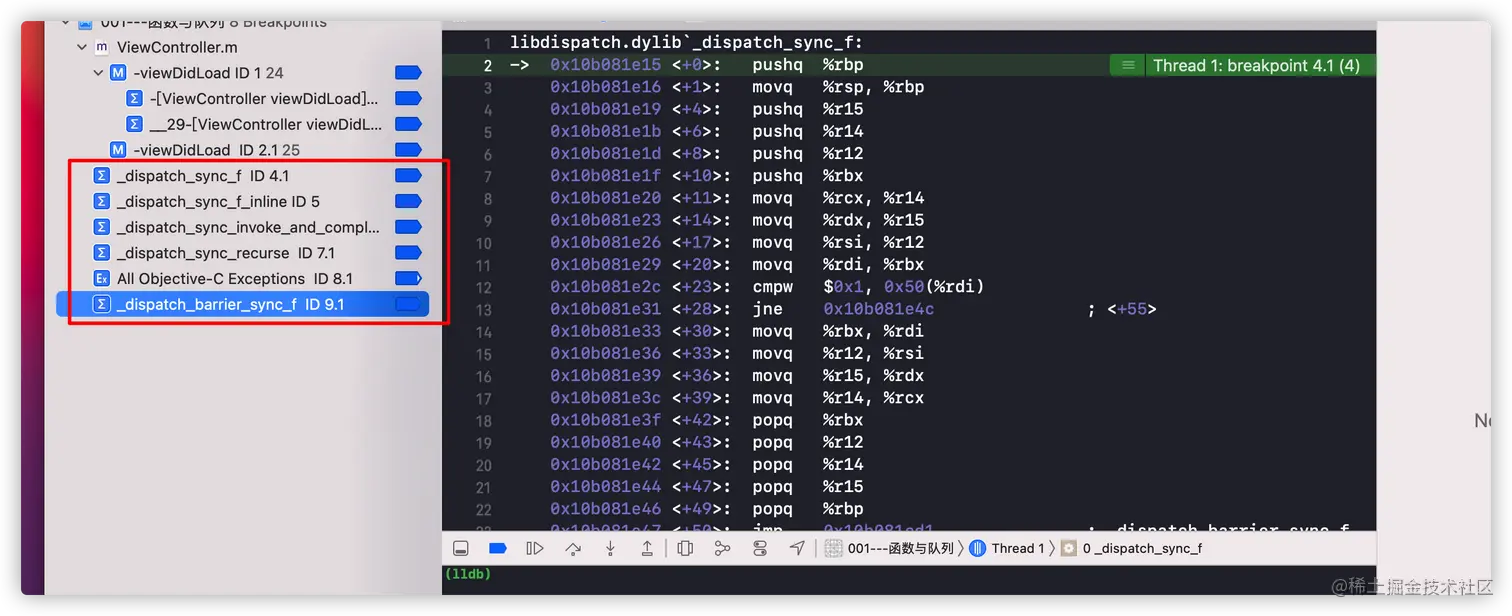Click the project icon in the debug jump bar

click(832, 548)
